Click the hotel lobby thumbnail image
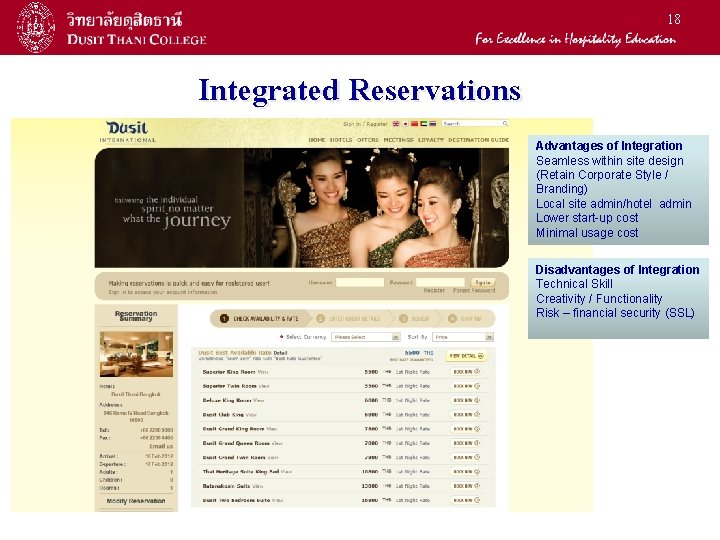The image size is (720, 540). [x=136, y=354]
